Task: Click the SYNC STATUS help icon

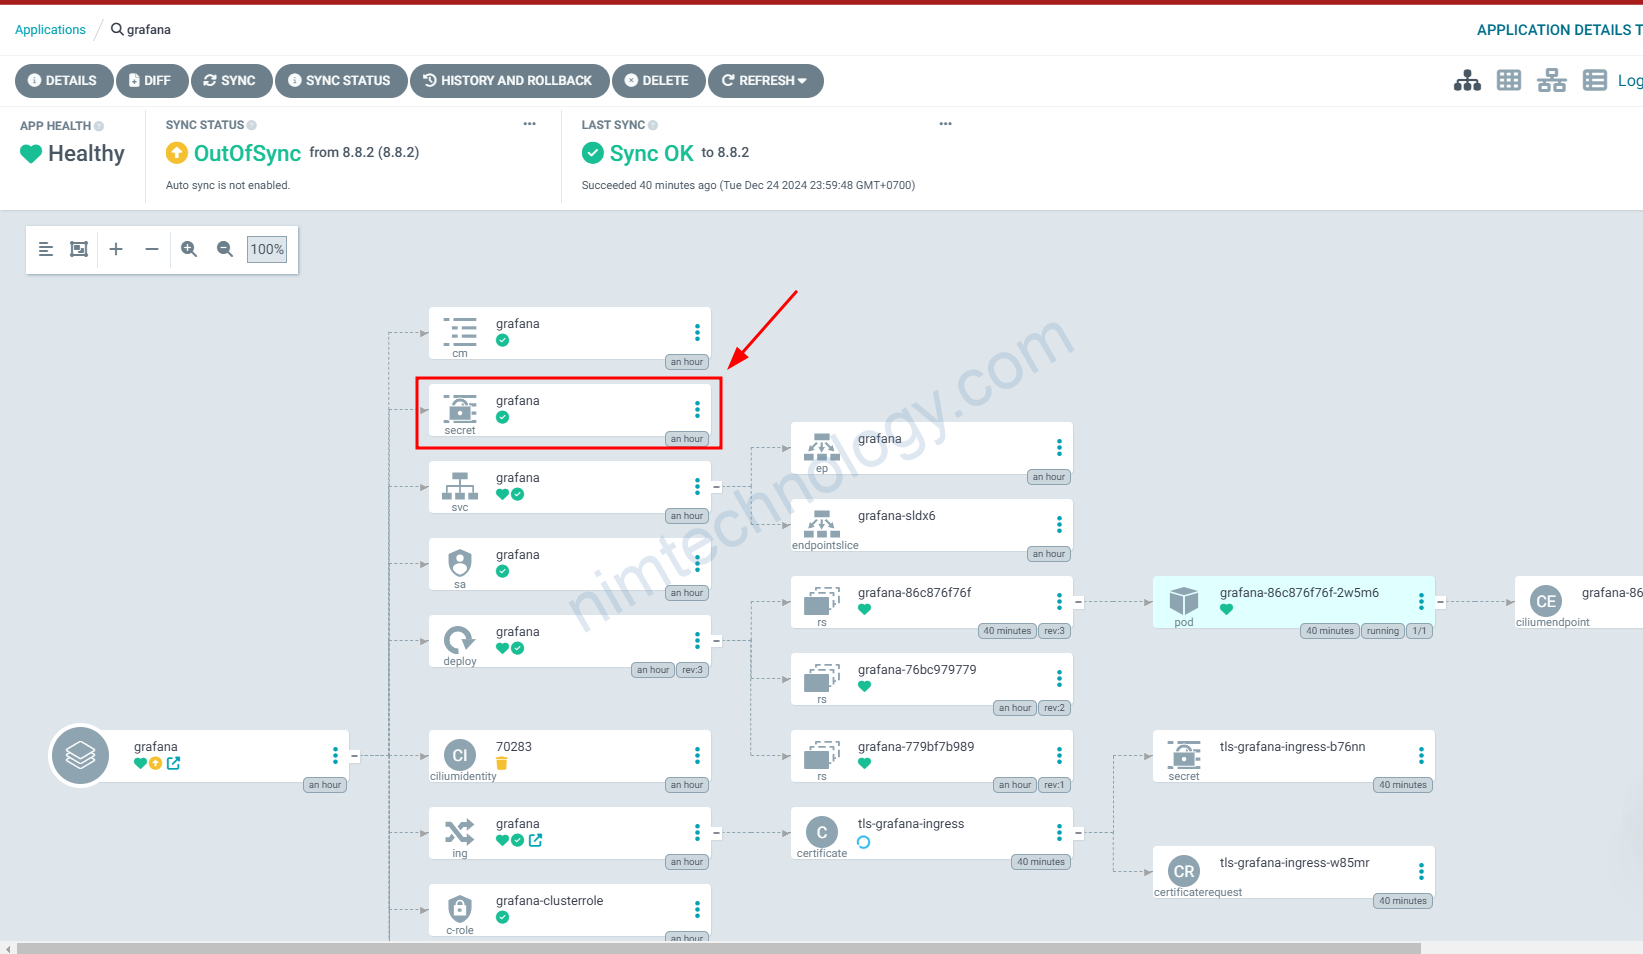Action: (x=252, y=125)
